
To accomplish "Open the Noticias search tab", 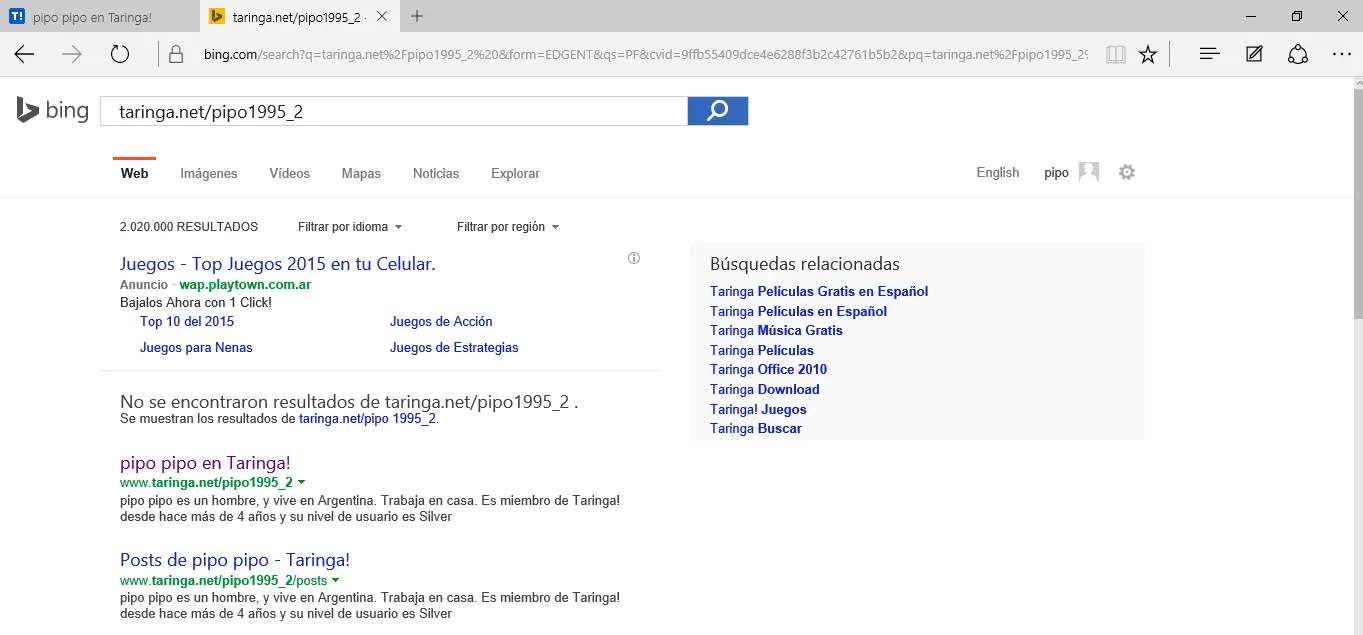I will [436, 173].
